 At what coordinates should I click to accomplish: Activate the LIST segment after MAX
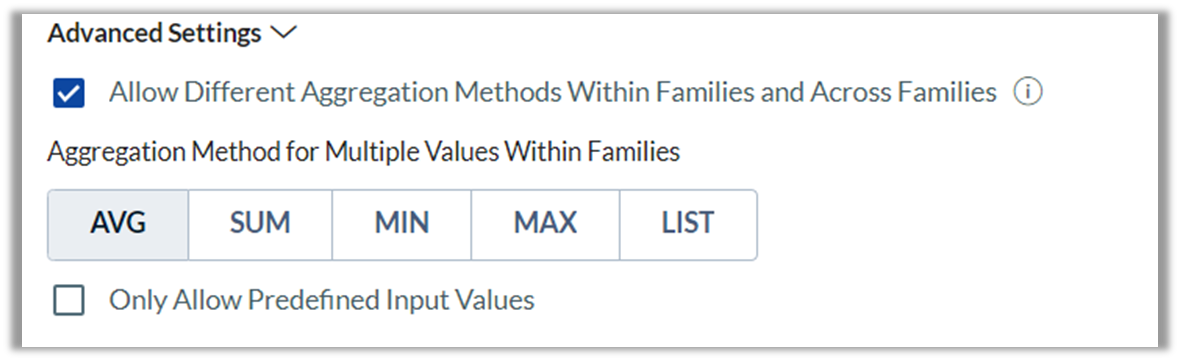pos(689,224)
